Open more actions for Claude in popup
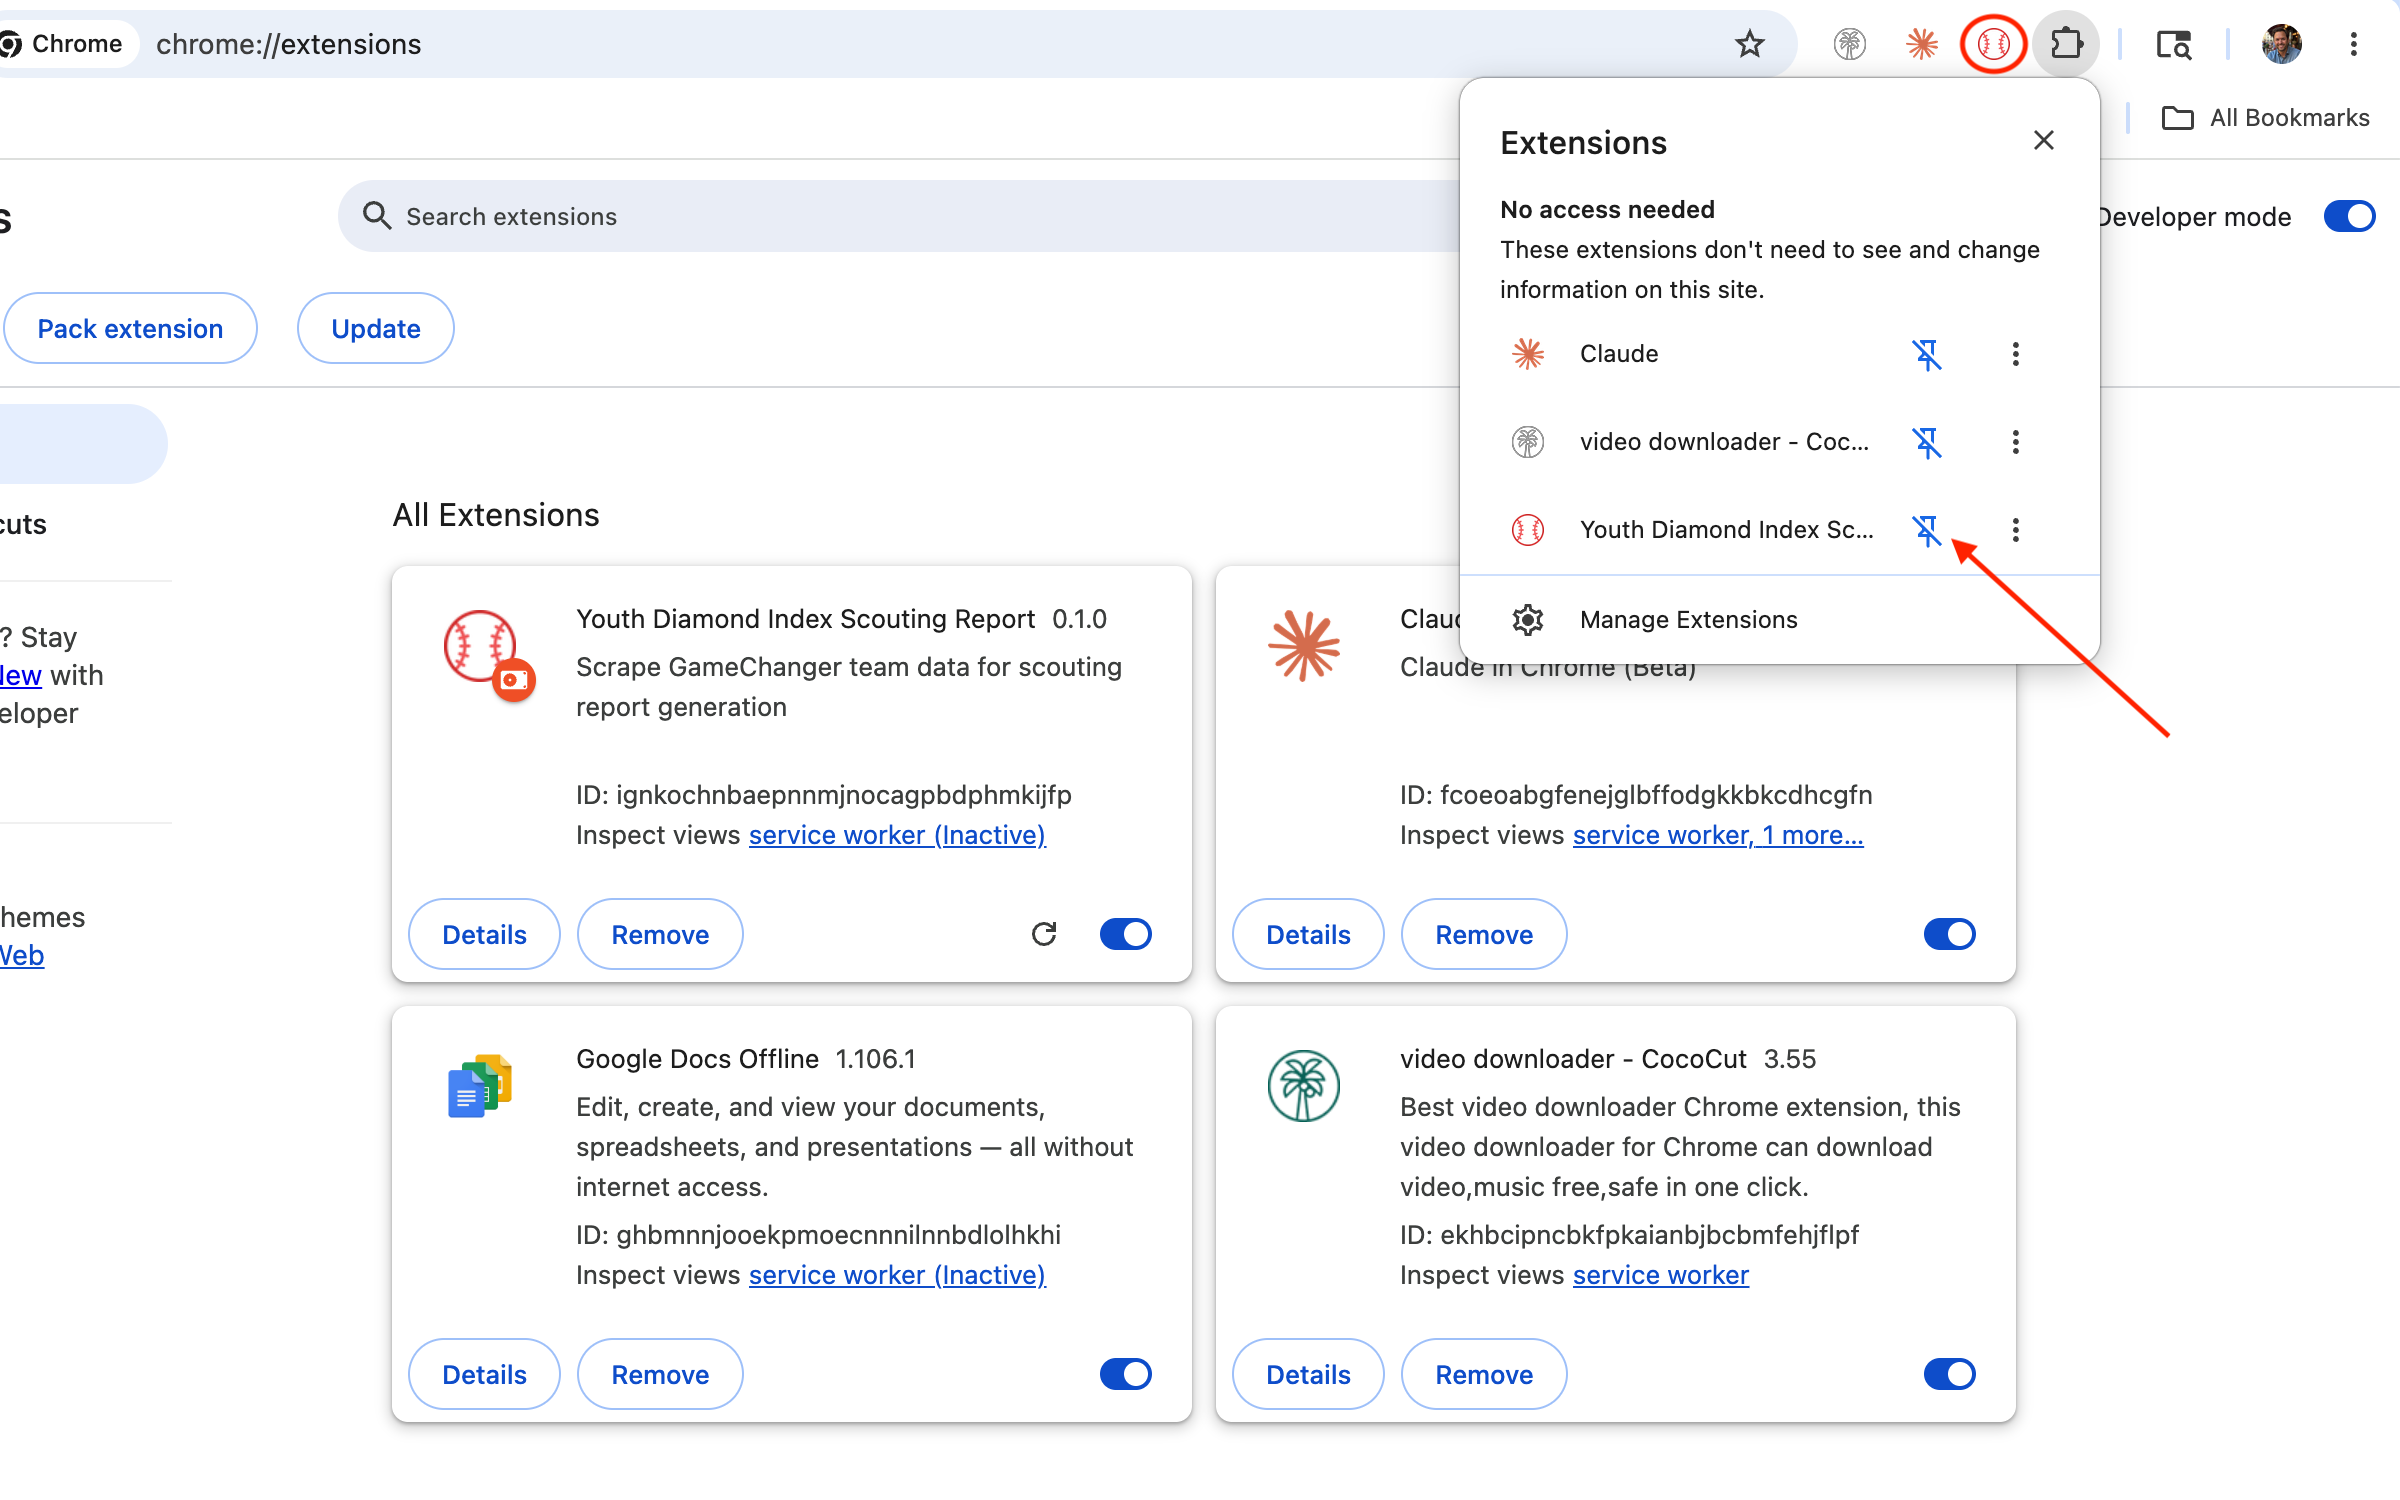Screen dimensions: 2400x1500 (2015, 354)
